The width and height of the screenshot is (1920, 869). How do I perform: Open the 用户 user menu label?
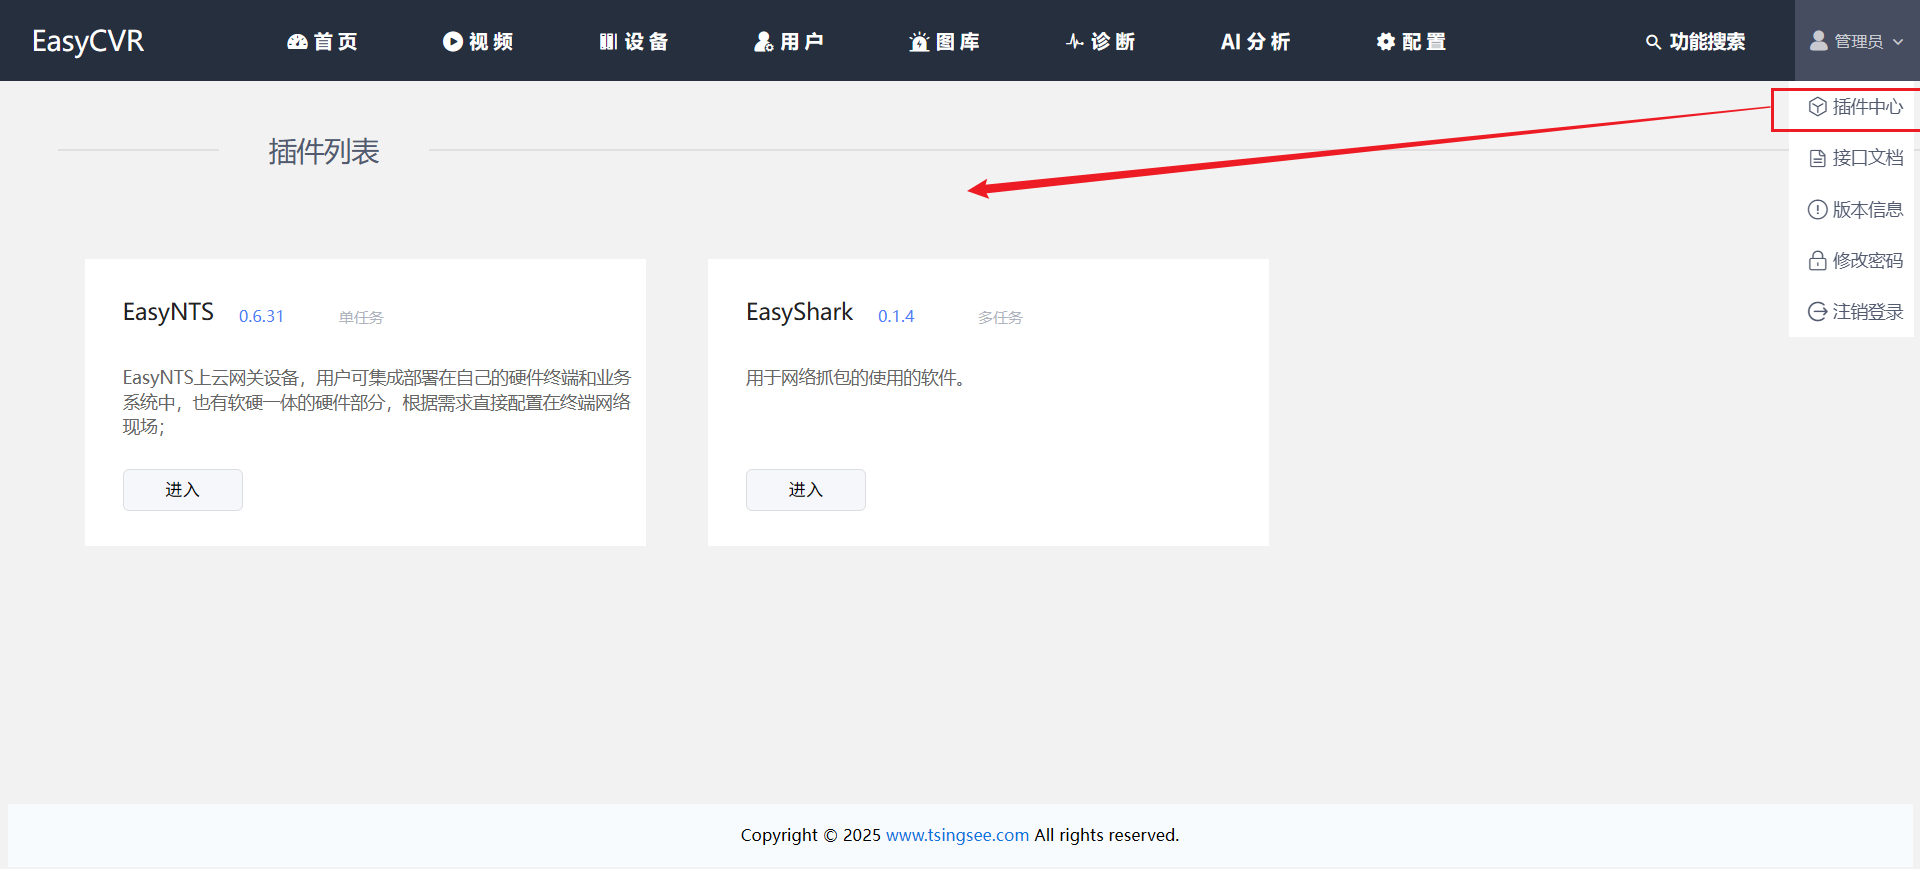click(x=802, y=41)
